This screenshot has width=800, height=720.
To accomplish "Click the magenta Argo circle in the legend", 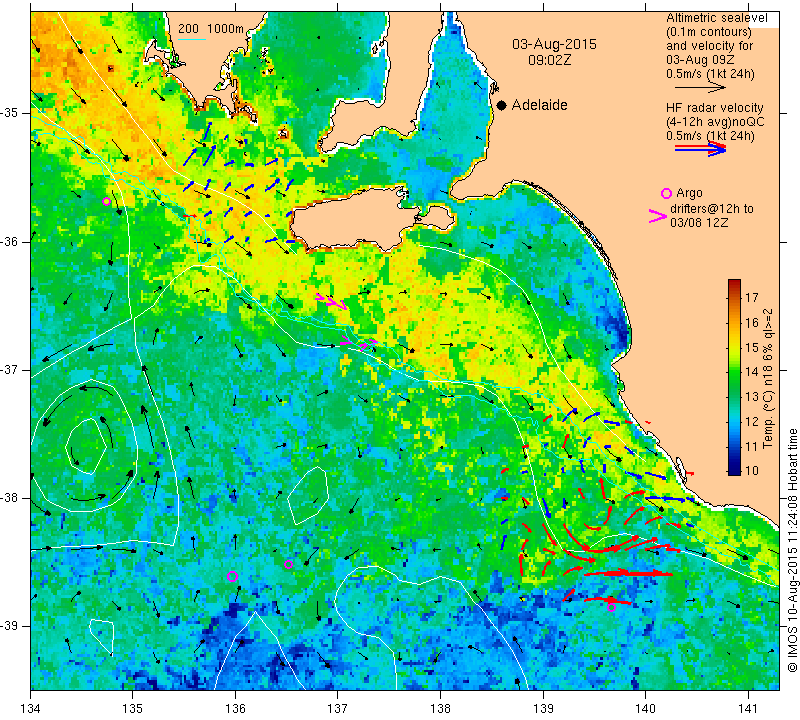I will pos(666,193).
